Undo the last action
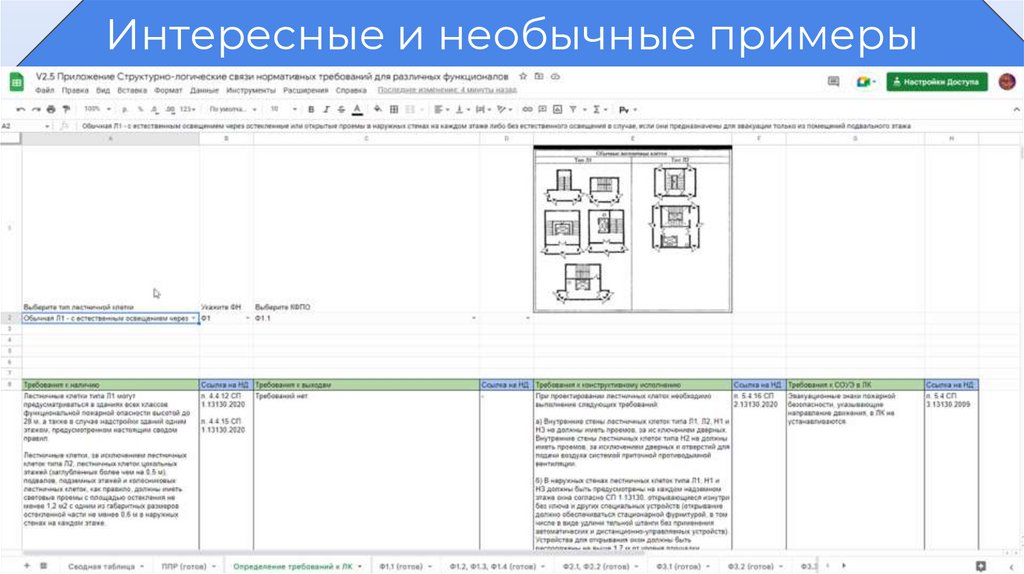Image resolution: width=1024 pixels, height=574 pixels. click(x=20, y=110)
